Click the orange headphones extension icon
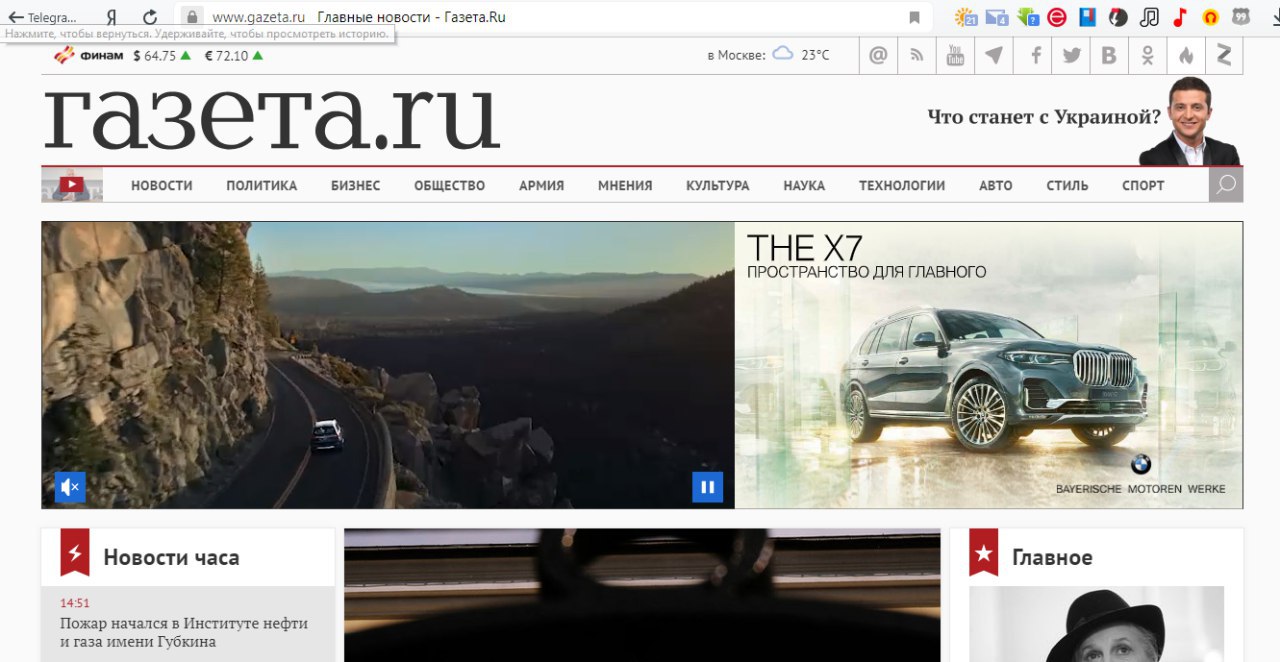This screenshot has height=662, width=1280. tap(1210, 17)
